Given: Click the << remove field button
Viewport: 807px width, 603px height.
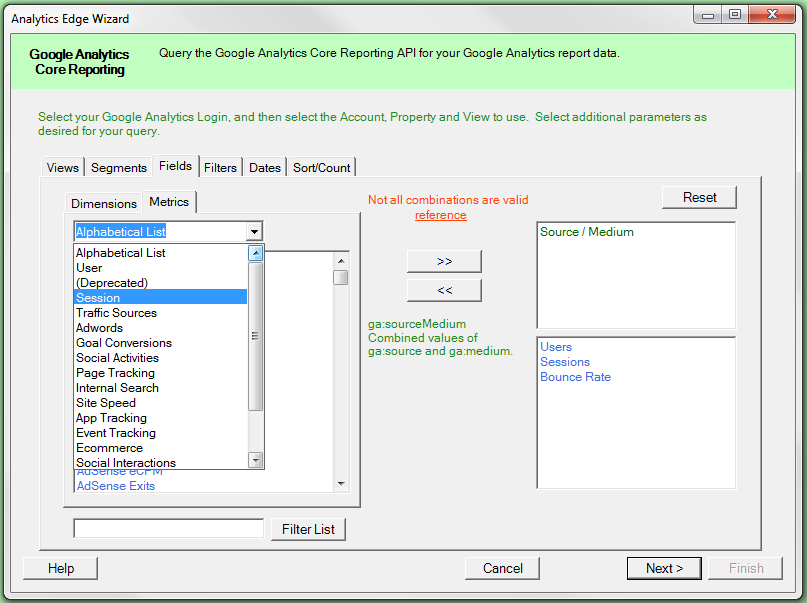Looking at the screenshot, I should click(444, 290).
